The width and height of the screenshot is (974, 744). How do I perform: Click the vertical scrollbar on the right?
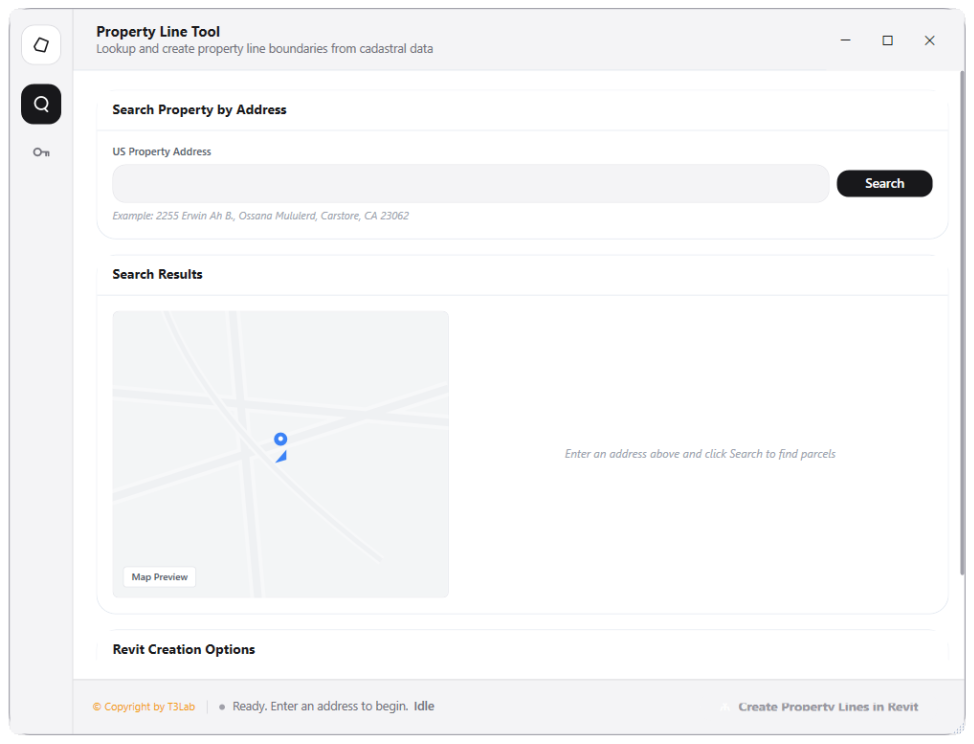coord(962,323)
